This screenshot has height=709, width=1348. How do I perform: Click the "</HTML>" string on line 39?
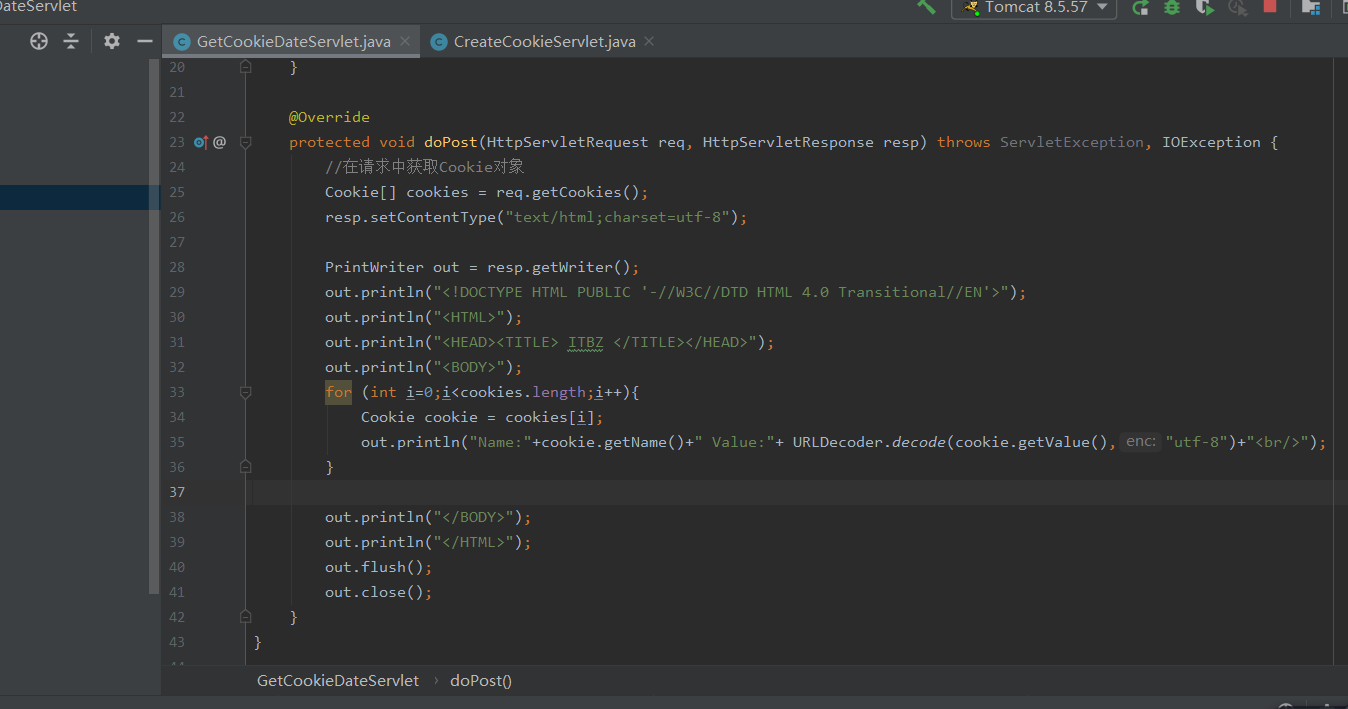coord(473,542)
